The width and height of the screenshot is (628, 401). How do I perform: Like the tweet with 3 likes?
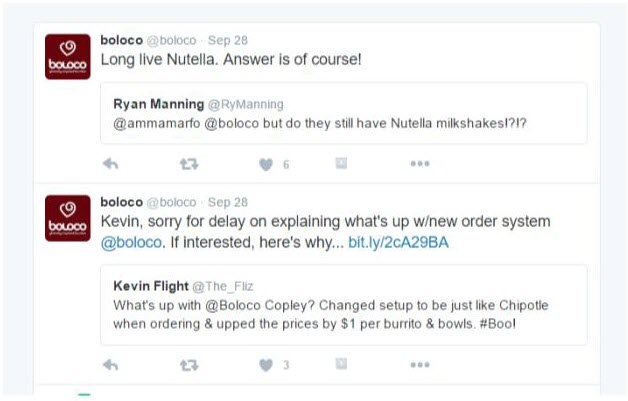coord(266,365)
